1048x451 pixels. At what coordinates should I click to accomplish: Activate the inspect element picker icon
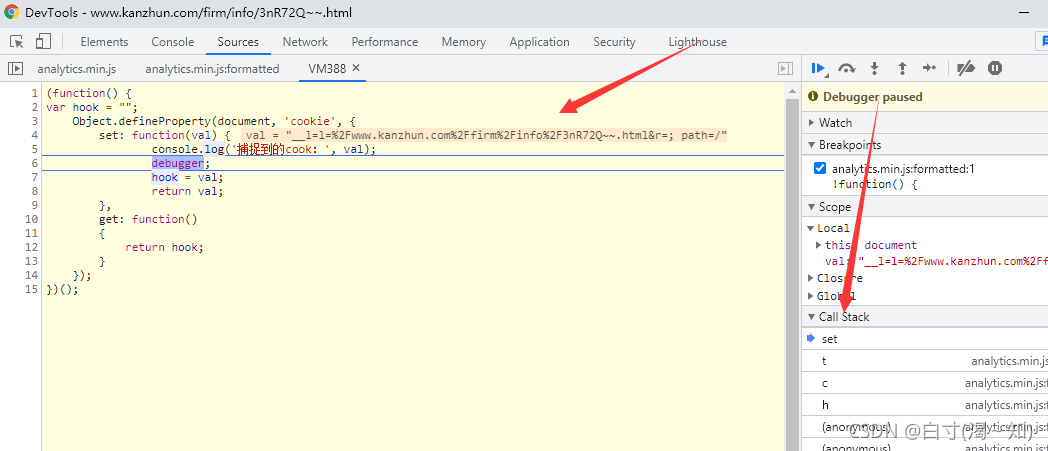click(x=17, y=41)
